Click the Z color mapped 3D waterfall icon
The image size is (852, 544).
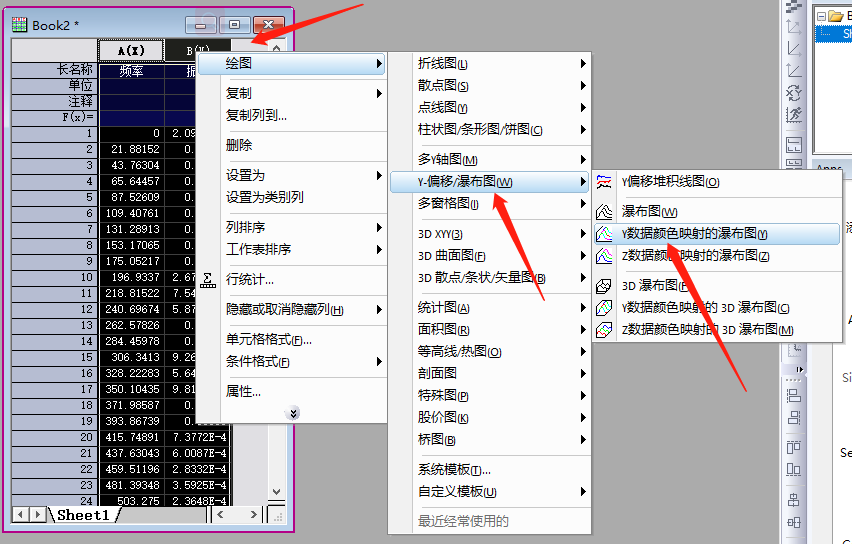pos(604,329)
